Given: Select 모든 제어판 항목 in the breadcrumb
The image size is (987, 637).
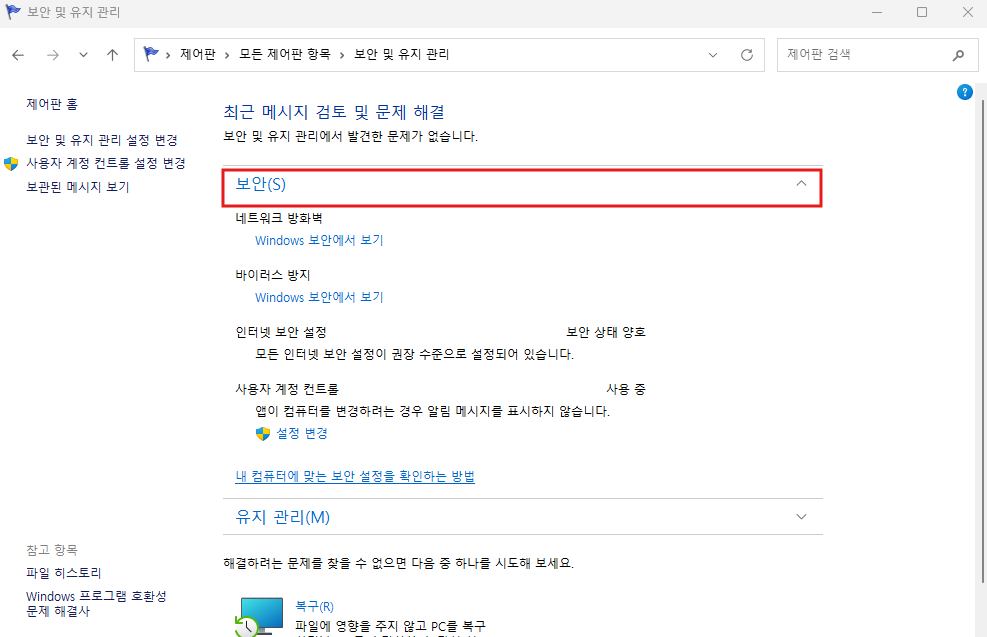Looking at the screenshot, I should tap(287, 55).
